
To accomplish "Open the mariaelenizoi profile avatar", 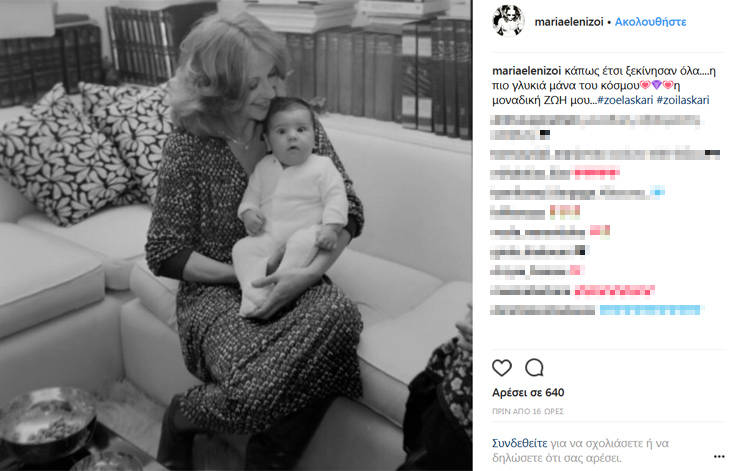I will tap(508, 21).
